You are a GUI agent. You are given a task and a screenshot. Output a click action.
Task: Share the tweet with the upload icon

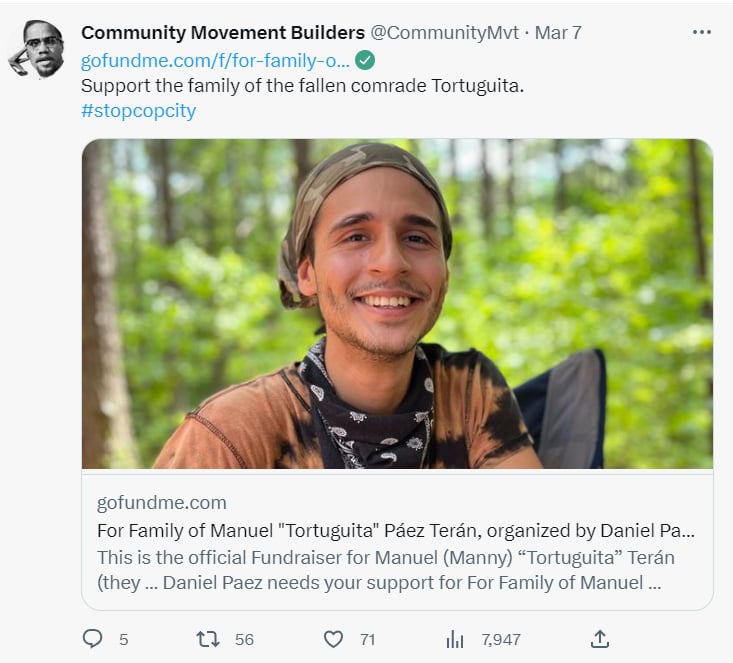click(600, 639)
